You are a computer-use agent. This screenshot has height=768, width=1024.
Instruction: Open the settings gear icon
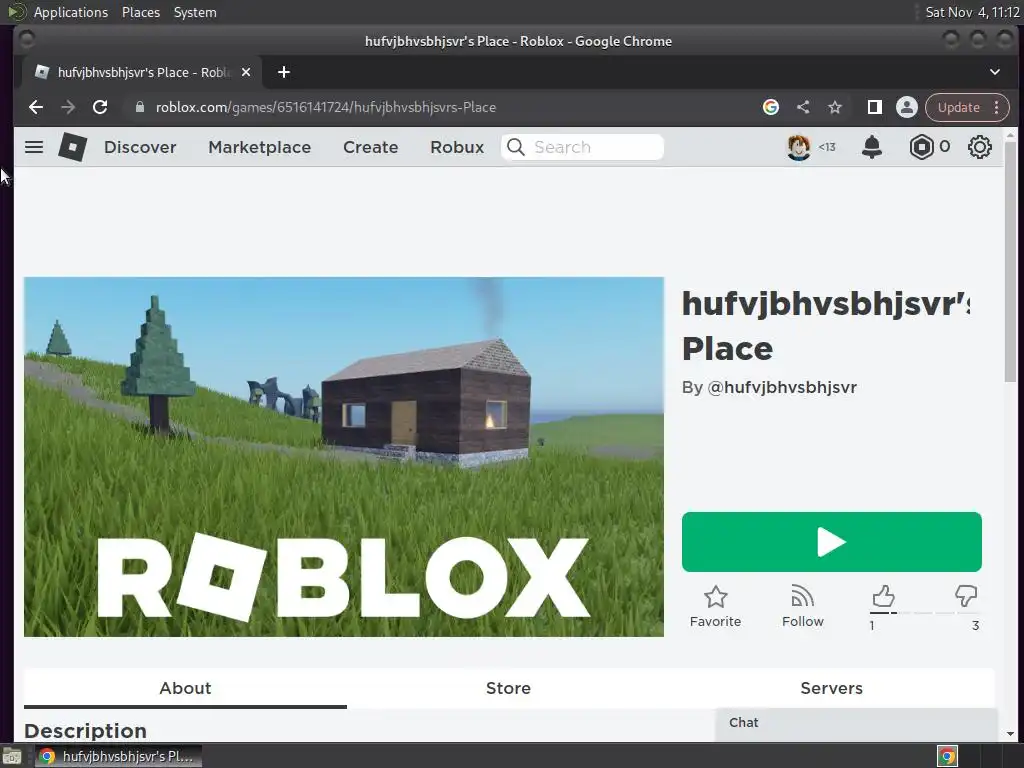[x=980, y=147]
